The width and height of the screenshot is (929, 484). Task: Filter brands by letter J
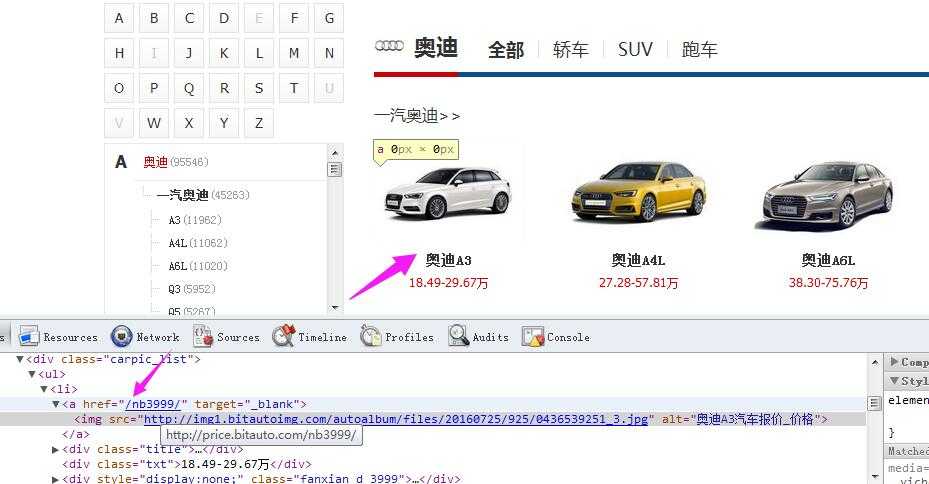tap(189, 53)
